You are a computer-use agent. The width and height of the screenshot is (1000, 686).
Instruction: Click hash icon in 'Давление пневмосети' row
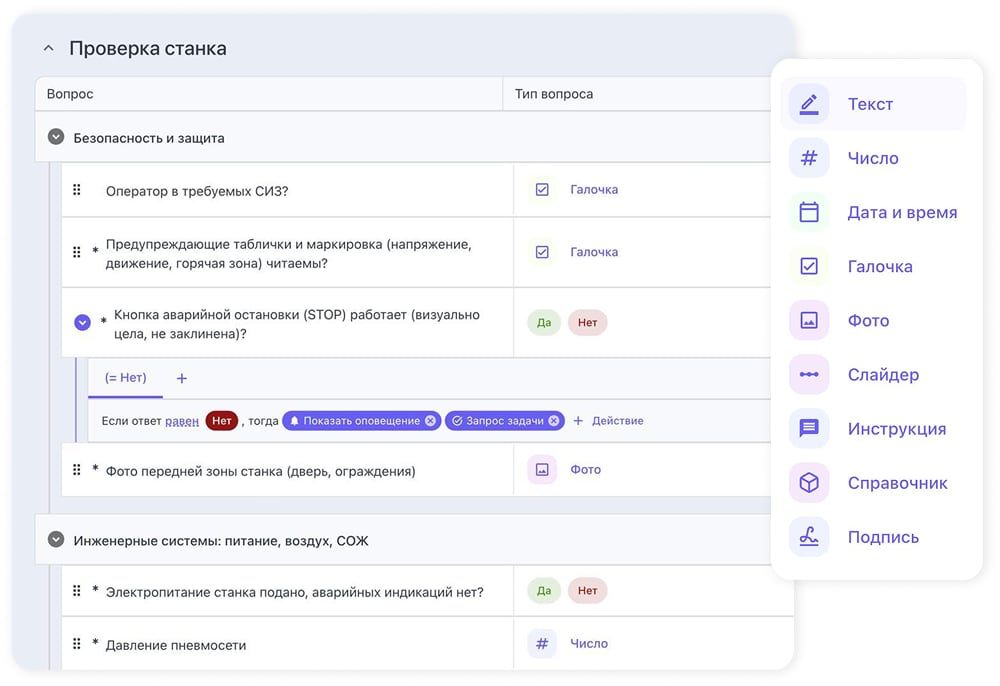[542, 644]
